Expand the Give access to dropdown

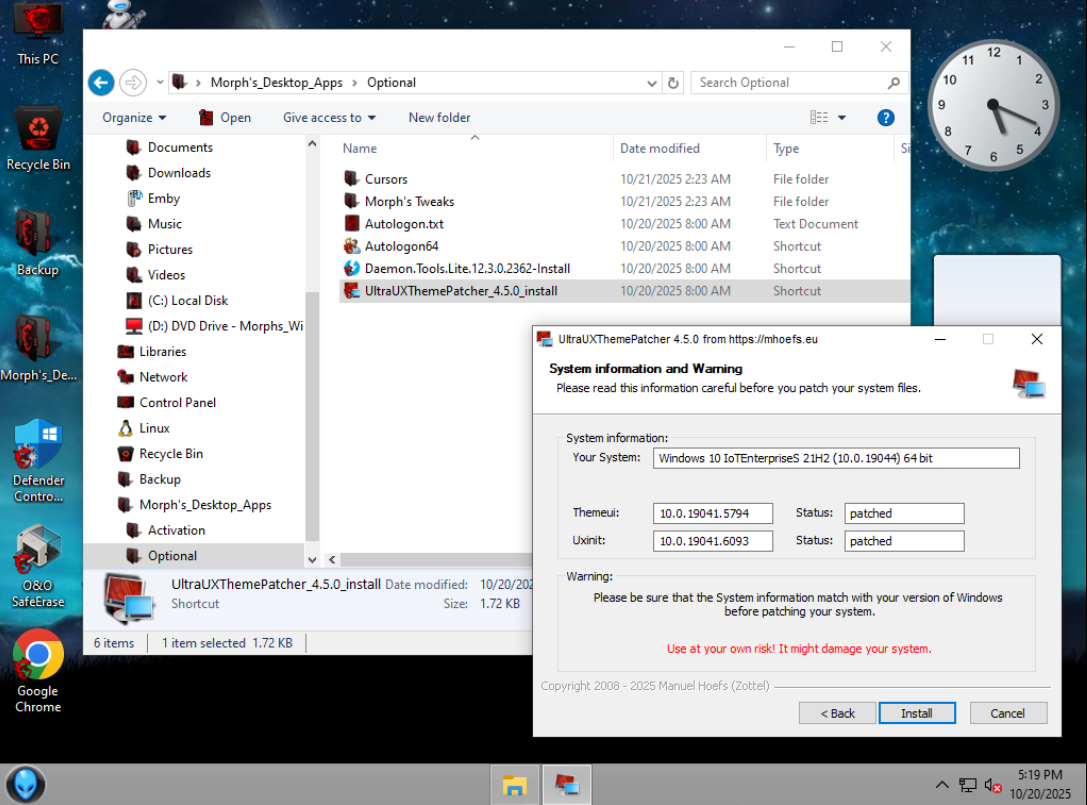[329, 118]
